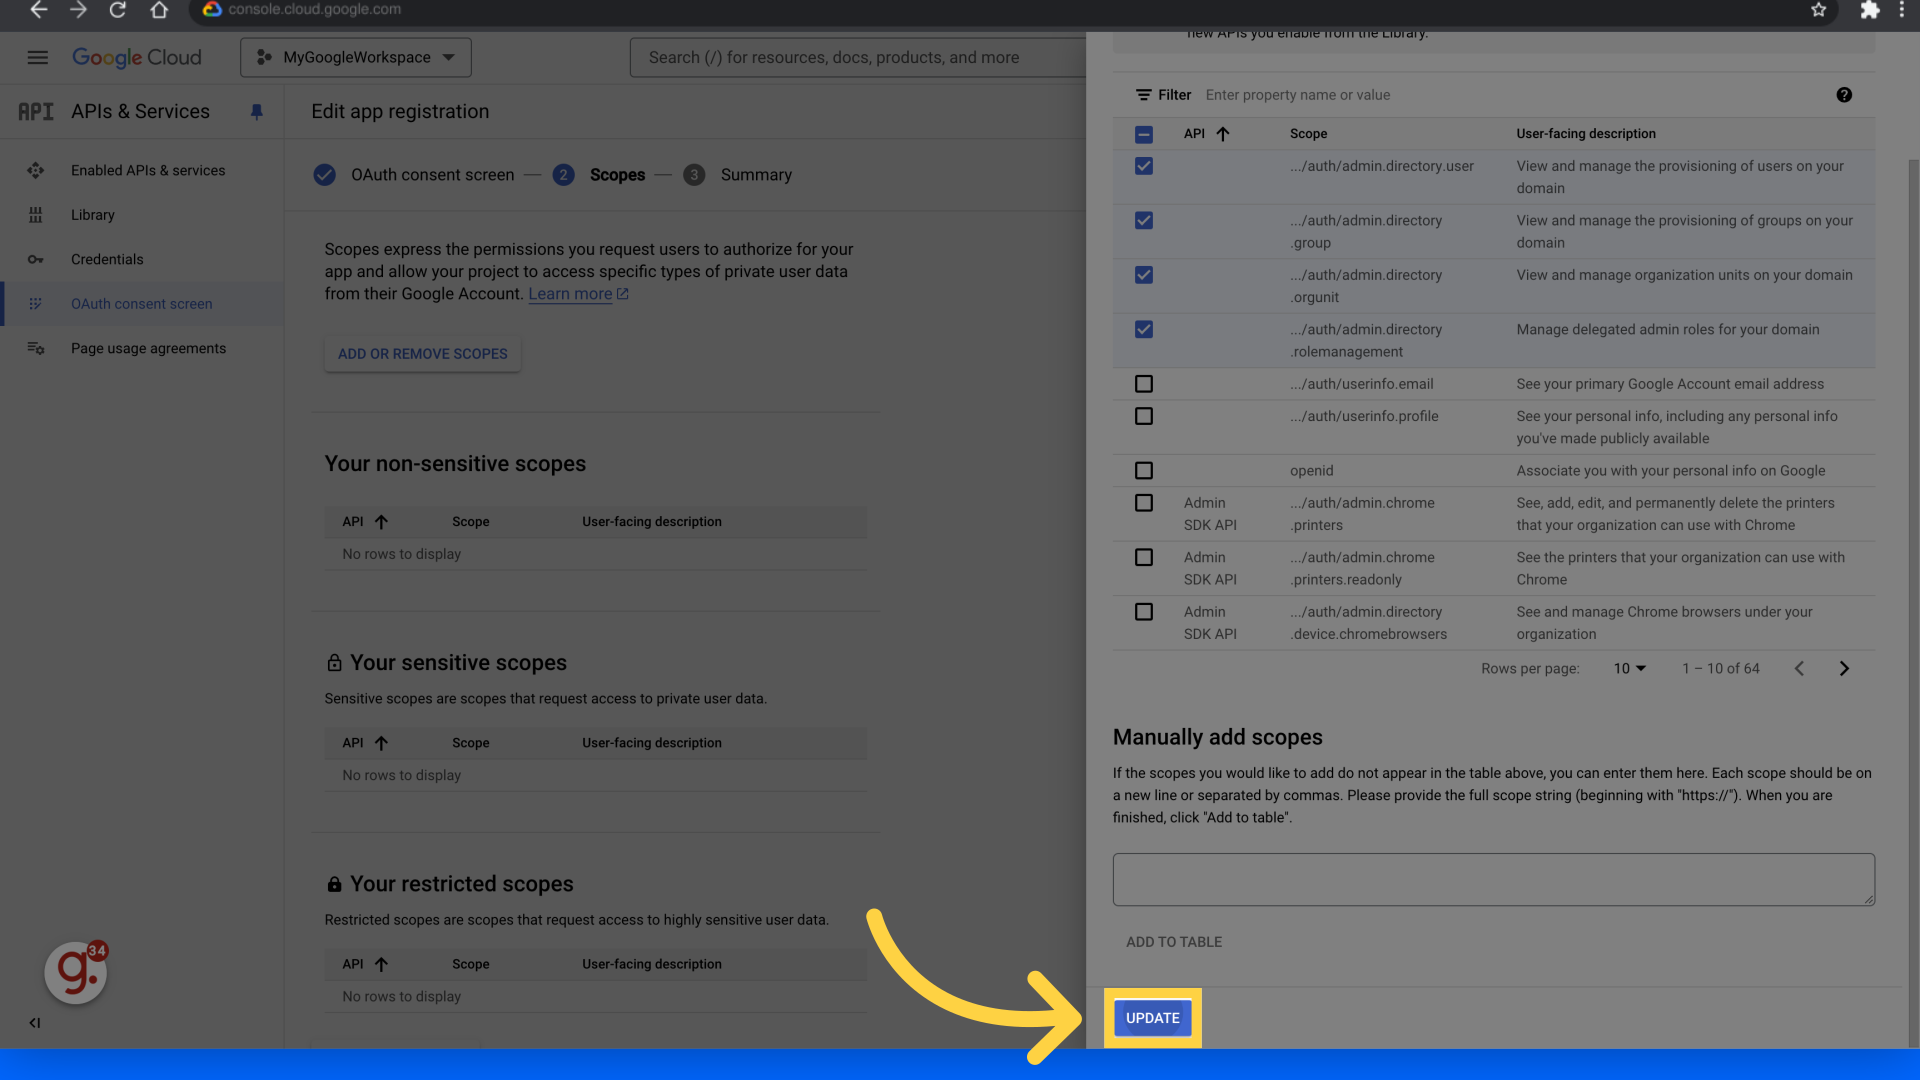Go to the Summary step
Image resolution: width=1920 pixels, height=1080 pixels.
click(738, 175)
